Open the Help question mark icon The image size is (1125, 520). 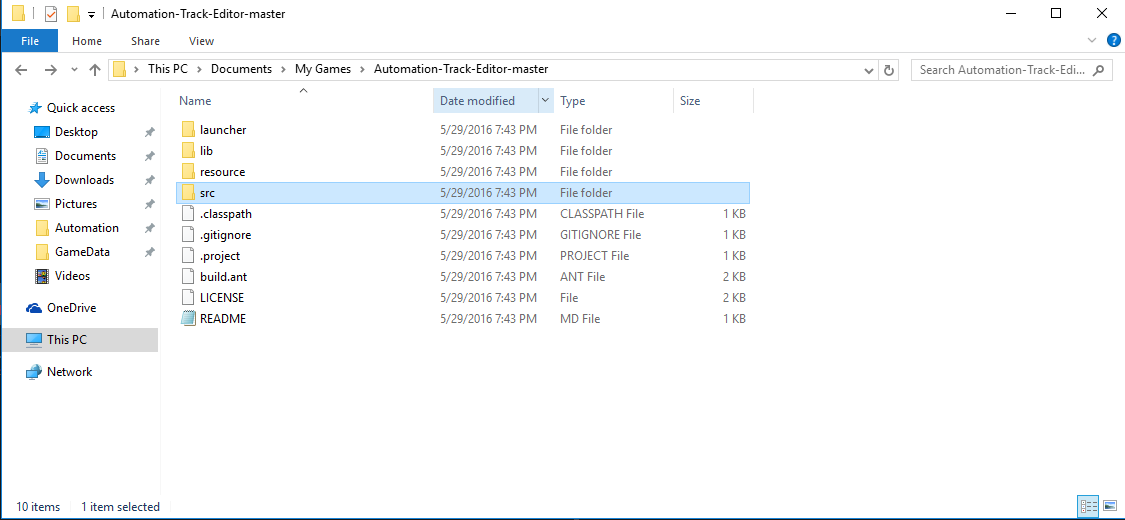[x=1112, y=40]
